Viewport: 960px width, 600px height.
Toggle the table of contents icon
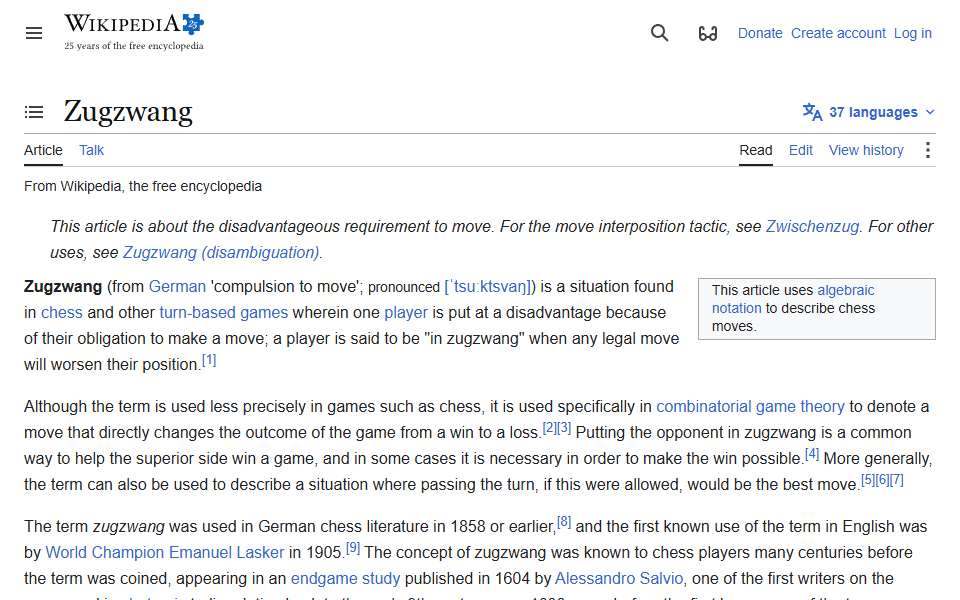click(34, 112)
